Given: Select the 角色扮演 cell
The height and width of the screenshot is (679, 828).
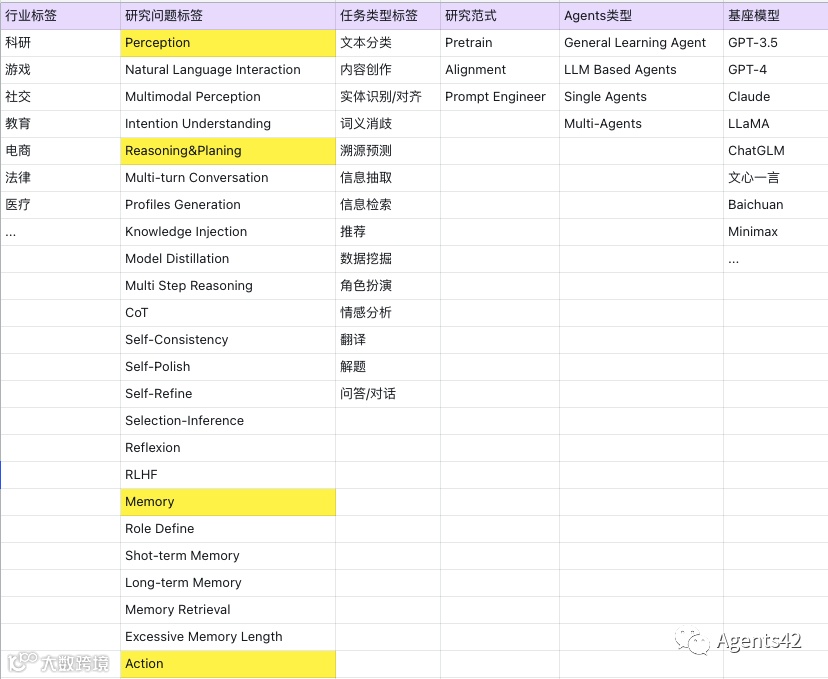Looking at the screenshot, I should pos(388,286).
